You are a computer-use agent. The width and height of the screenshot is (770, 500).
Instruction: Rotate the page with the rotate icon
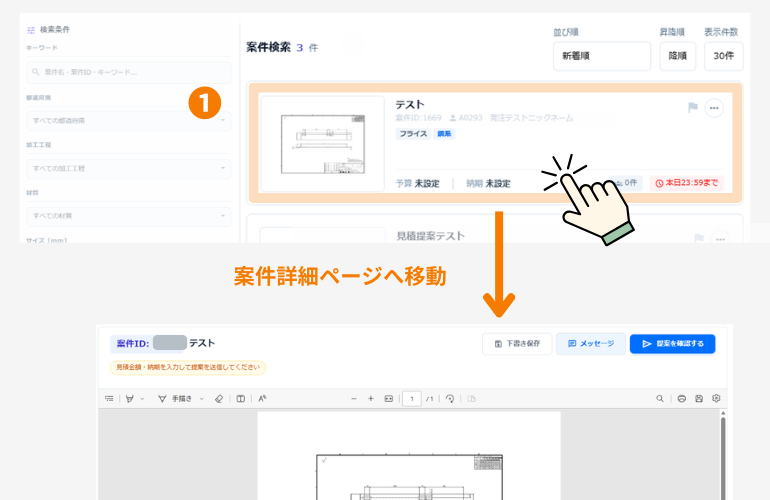450,399
